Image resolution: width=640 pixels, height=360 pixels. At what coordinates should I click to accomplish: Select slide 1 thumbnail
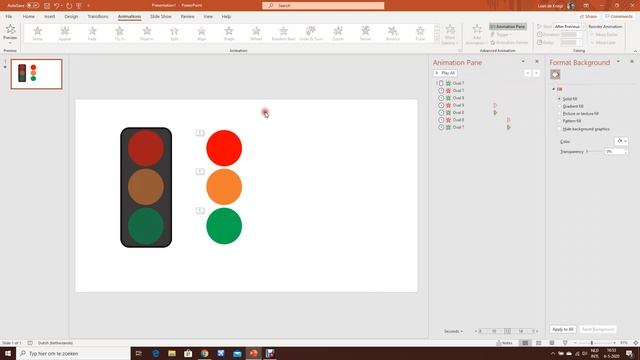tap(36, 74)
